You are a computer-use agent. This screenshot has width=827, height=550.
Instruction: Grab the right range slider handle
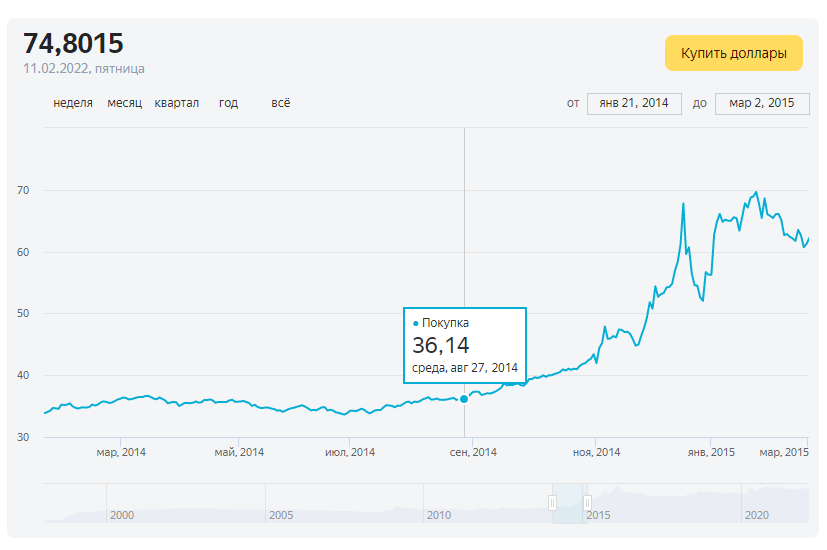coord(587,503)
